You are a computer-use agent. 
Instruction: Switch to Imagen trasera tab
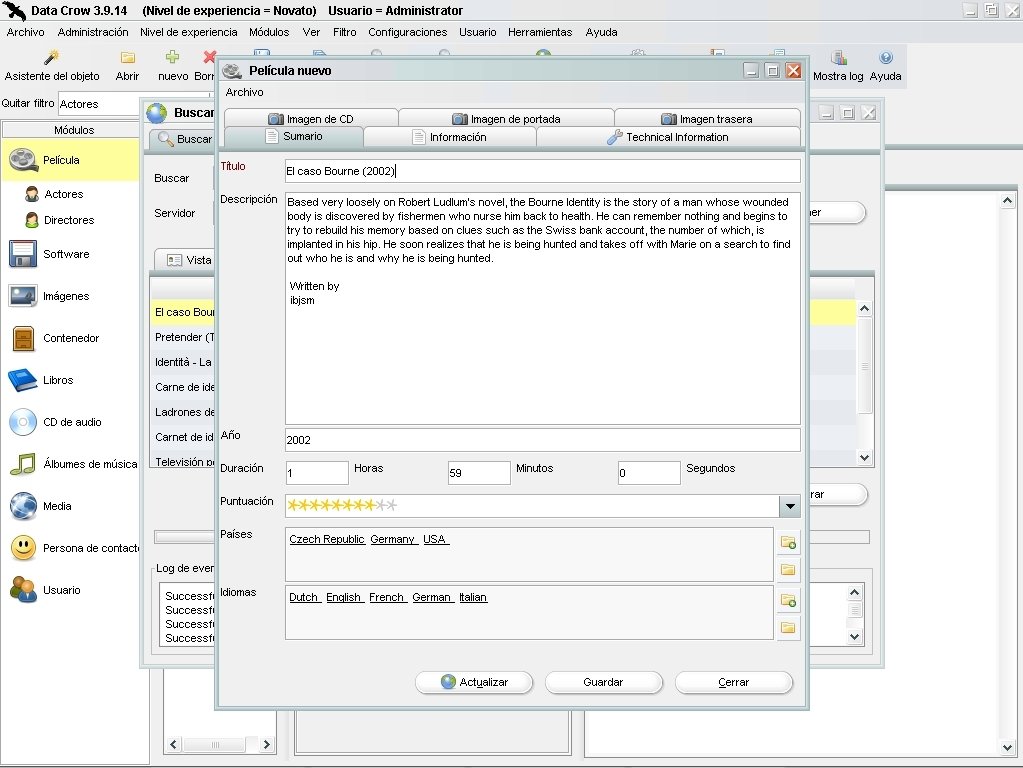coord(707,119)
